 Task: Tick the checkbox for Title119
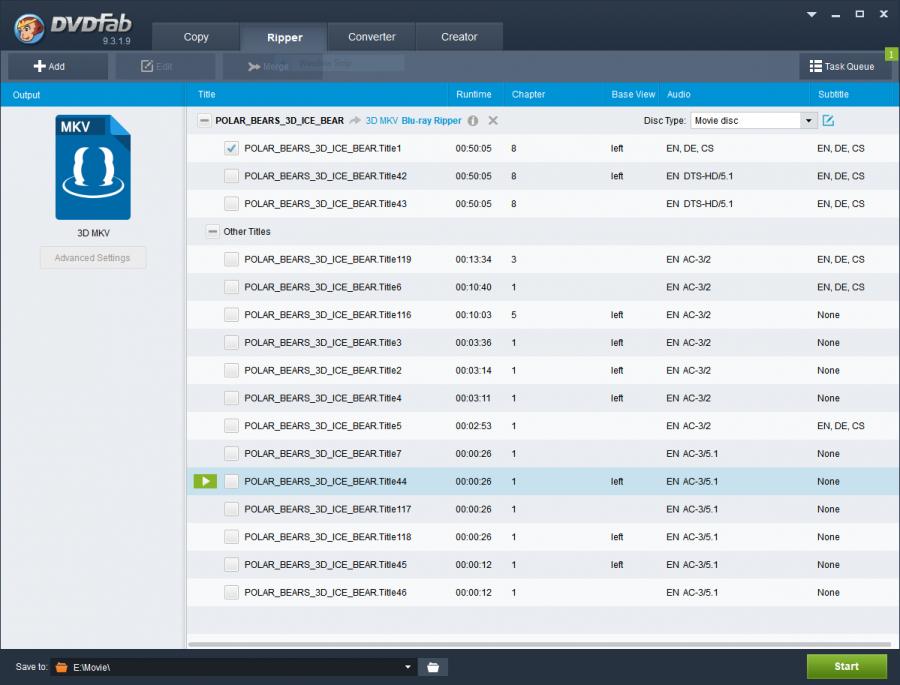point(231,260)
